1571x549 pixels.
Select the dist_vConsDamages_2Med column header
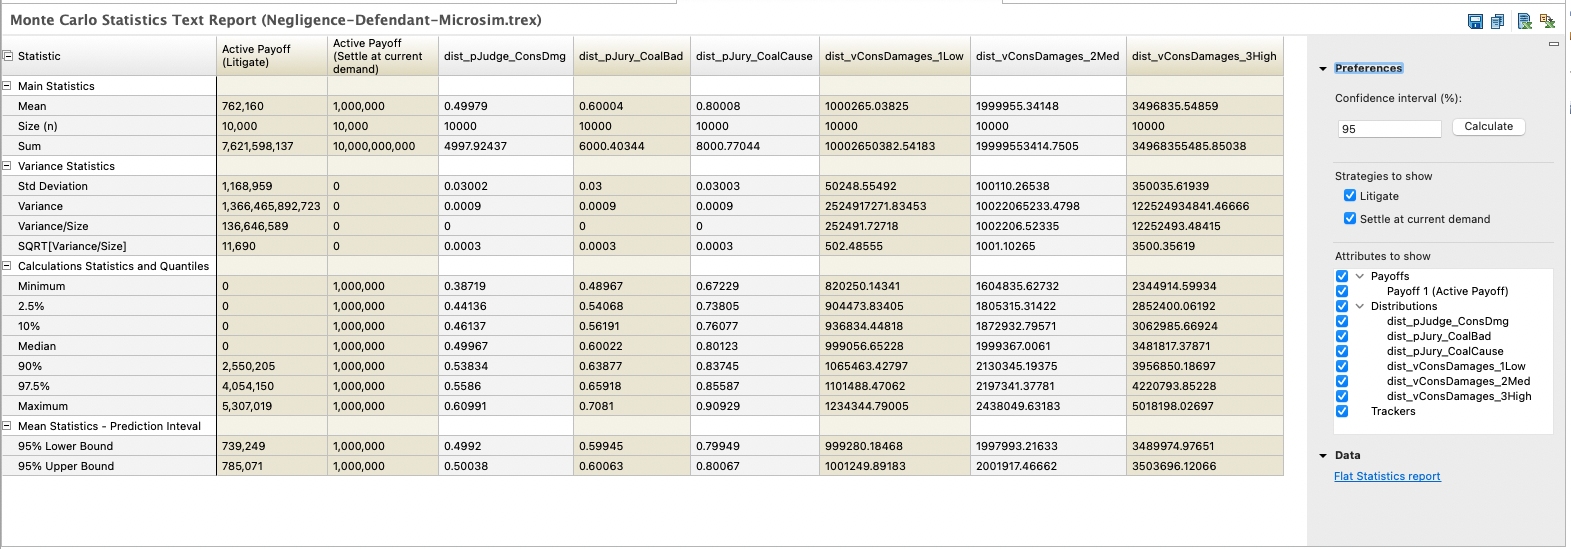tap(1047, 56)
